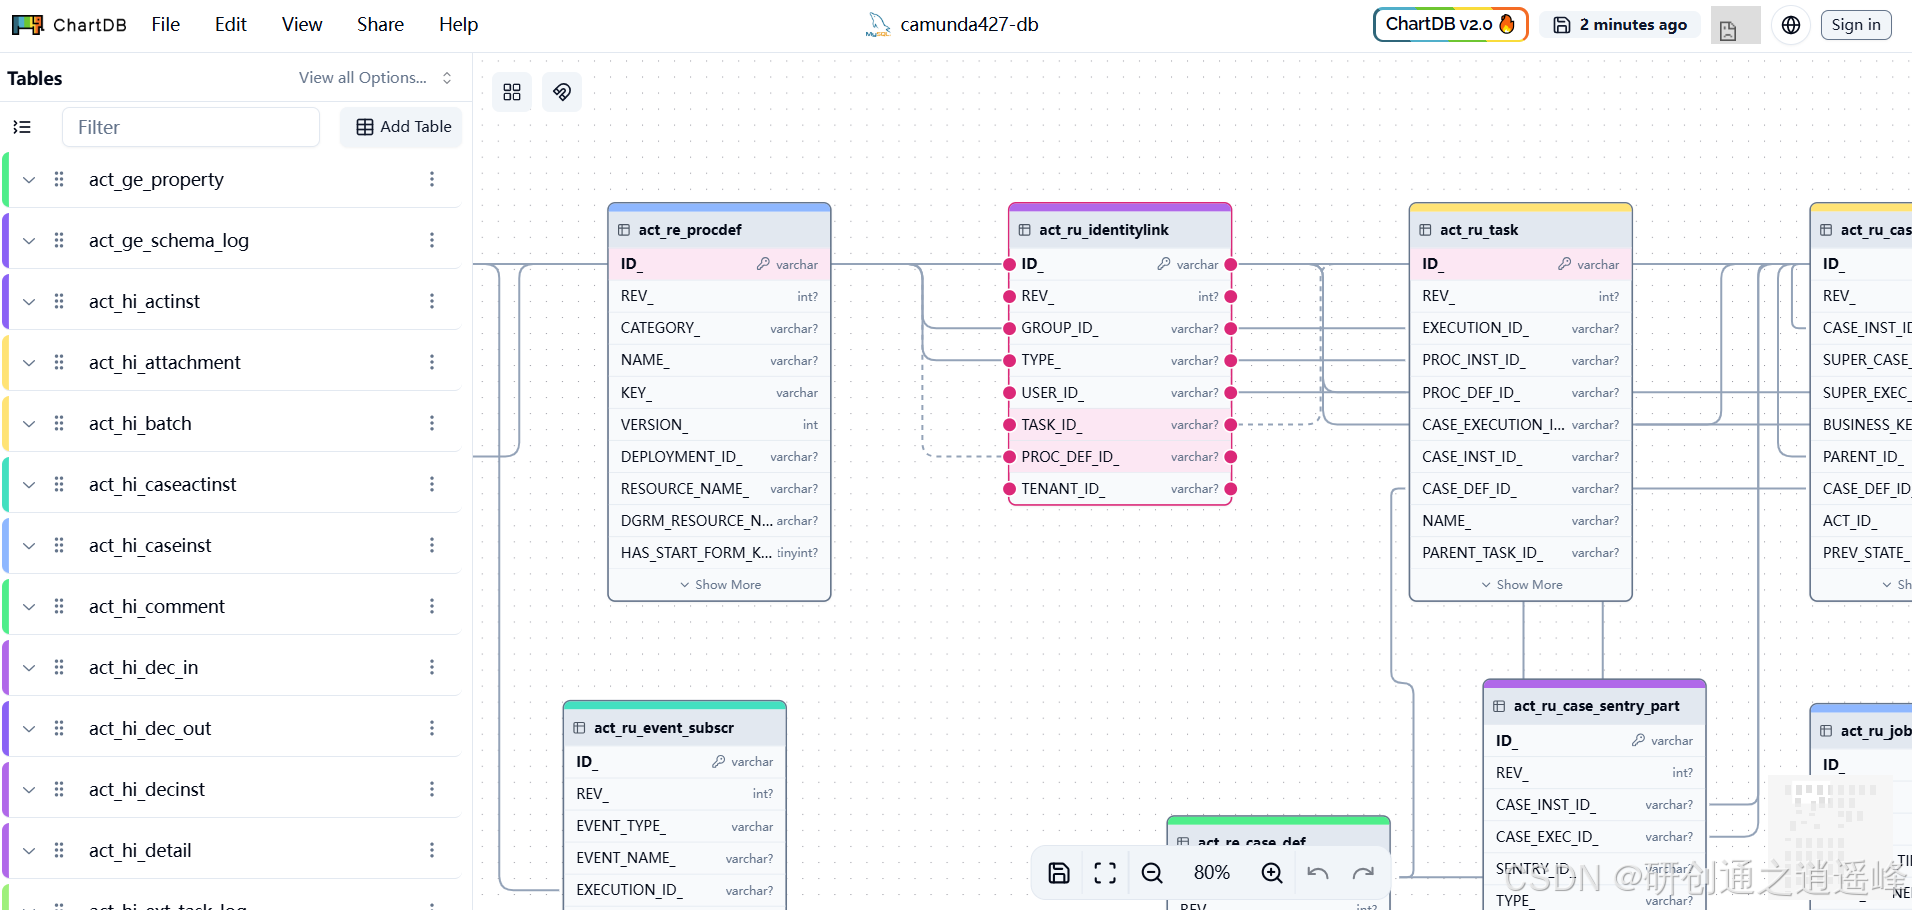Zoom in on the diagram canvas
Viewport: 1912px width, 910px height.
[1271, 872]
